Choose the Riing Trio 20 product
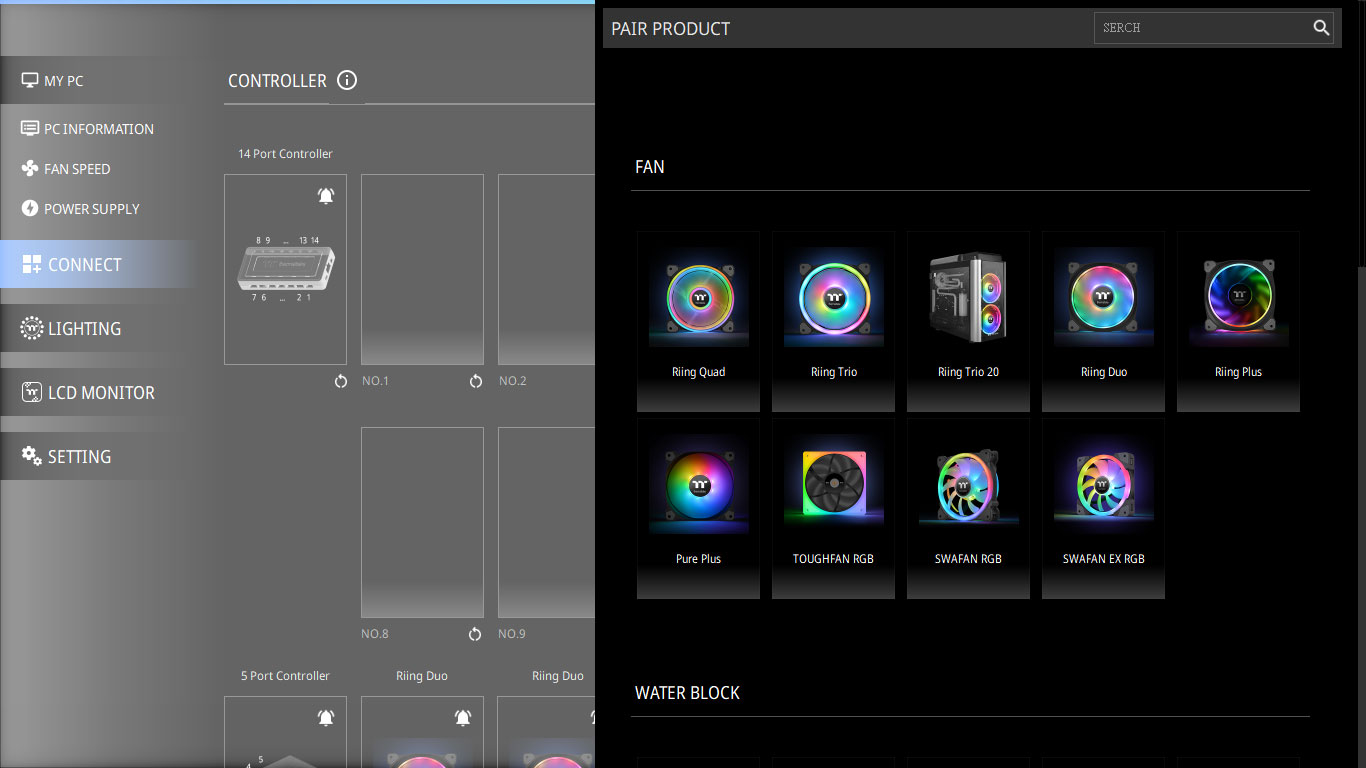 pos(968,320)
